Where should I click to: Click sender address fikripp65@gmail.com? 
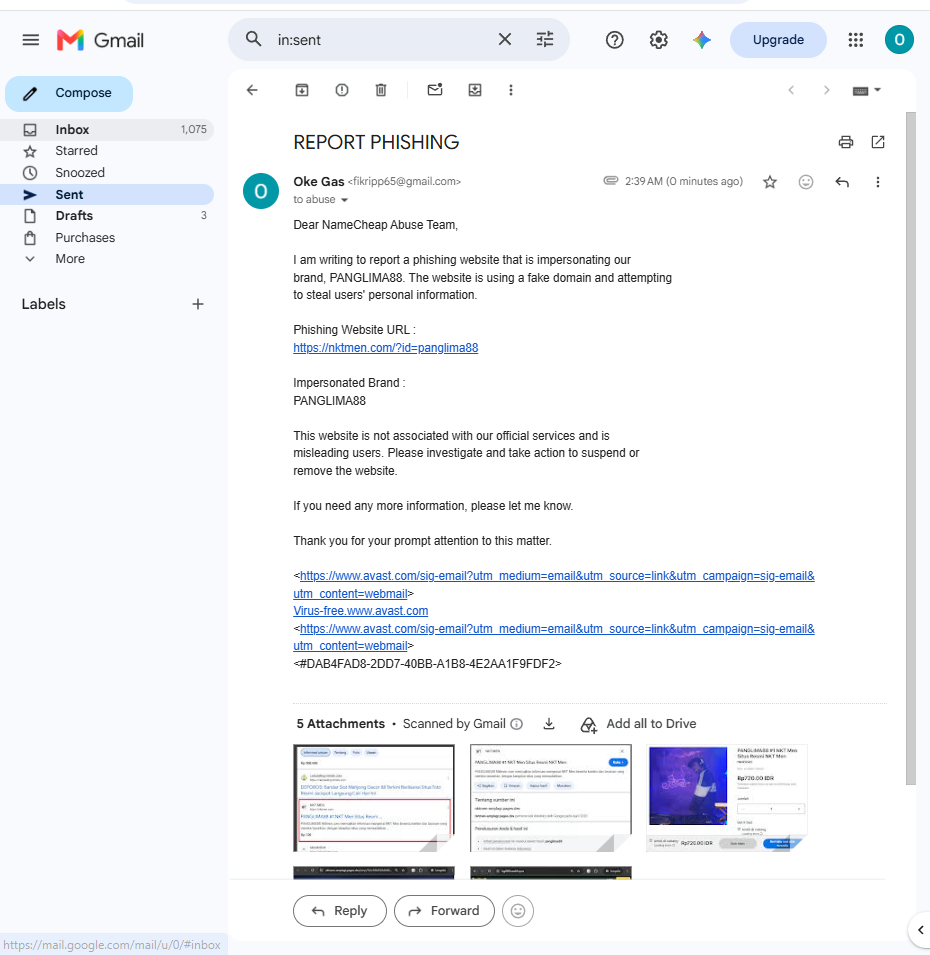[404, 181]
